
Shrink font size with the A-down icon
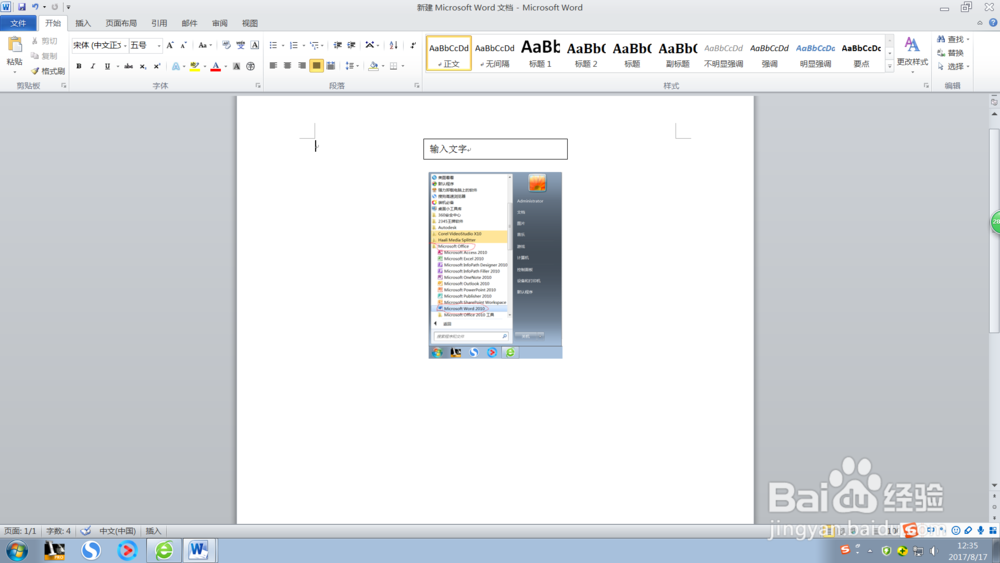[183, 45]
